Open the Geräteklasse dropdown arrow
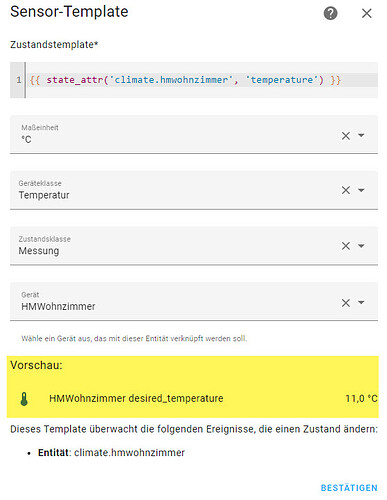387x500 pixels. [361, 190]
